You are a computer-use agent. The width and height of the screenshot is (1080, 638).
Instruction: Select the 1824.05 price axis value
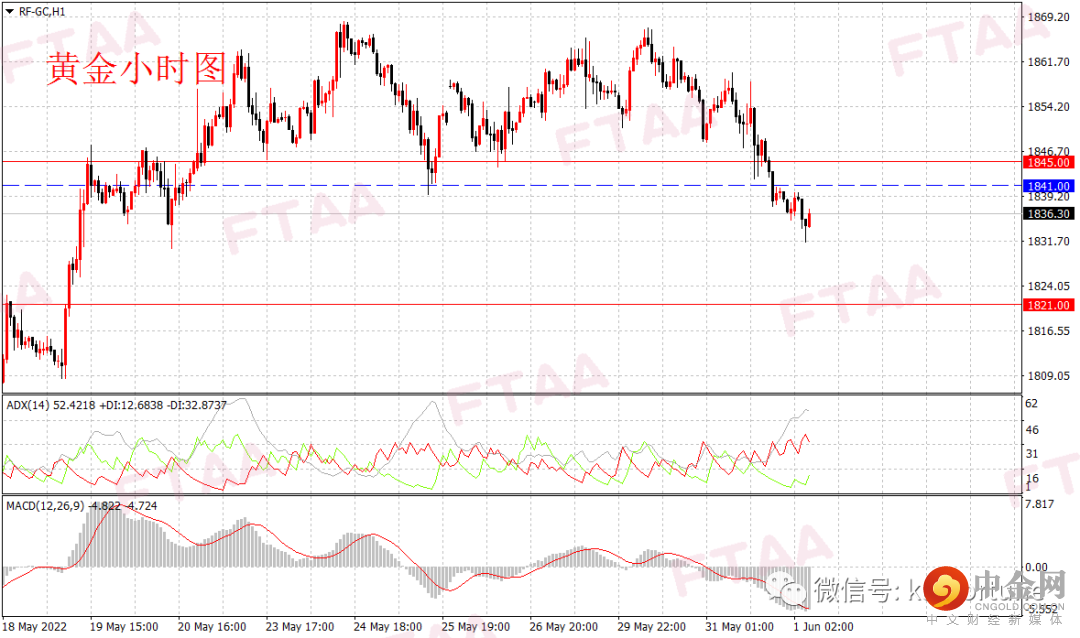tap(1048, 286)
